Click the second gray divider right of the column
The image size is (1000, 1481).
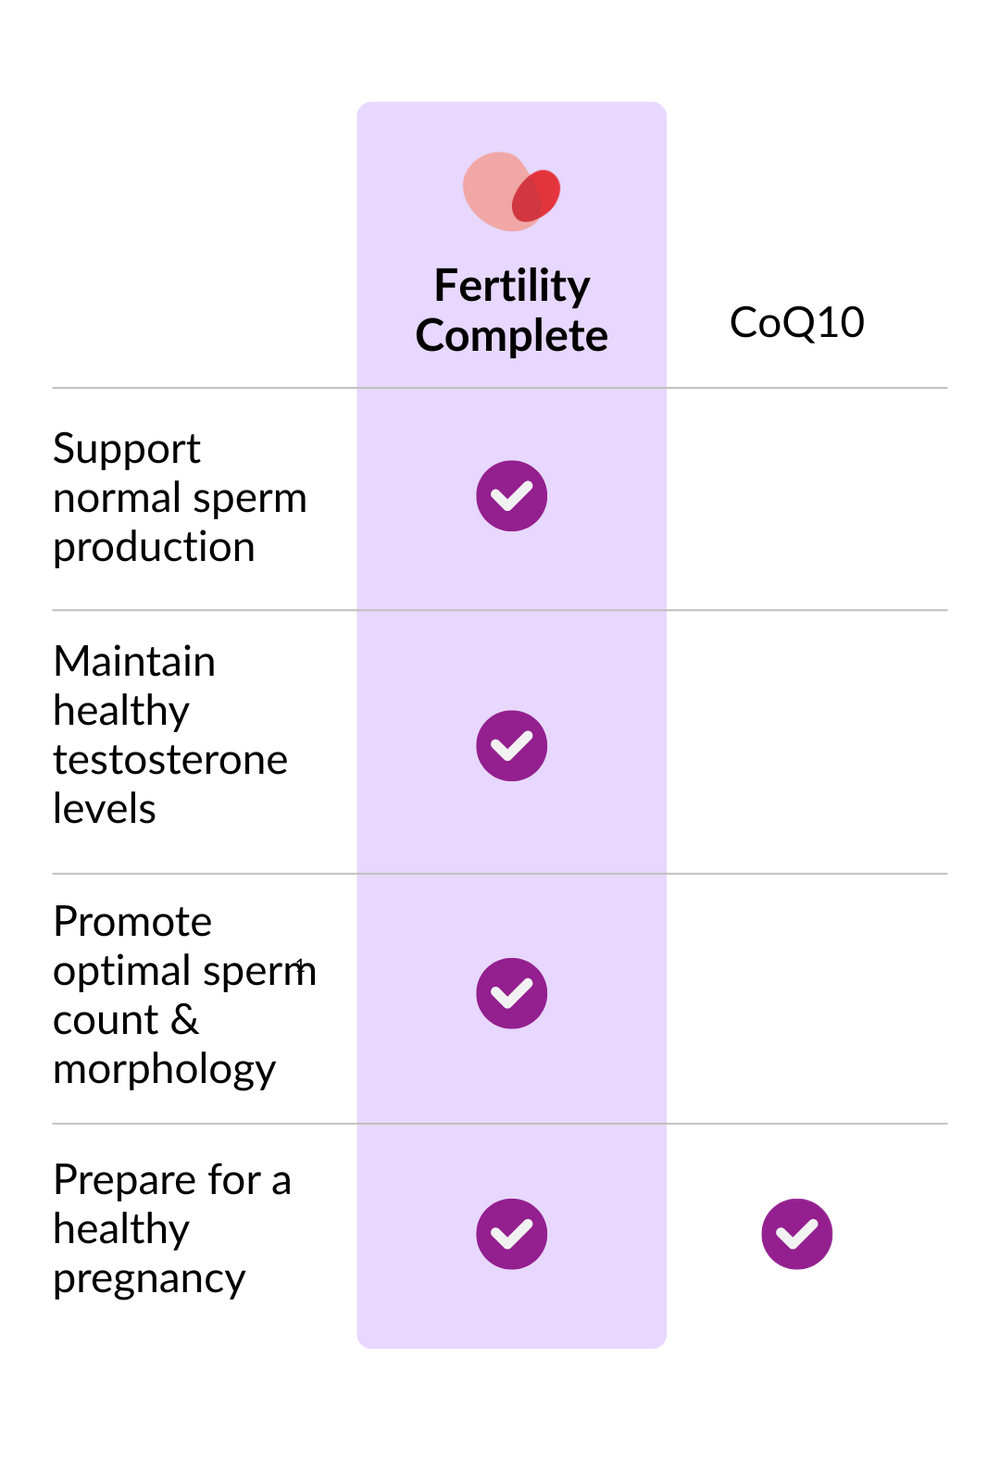pyautogui.click(x=810, y=610)
